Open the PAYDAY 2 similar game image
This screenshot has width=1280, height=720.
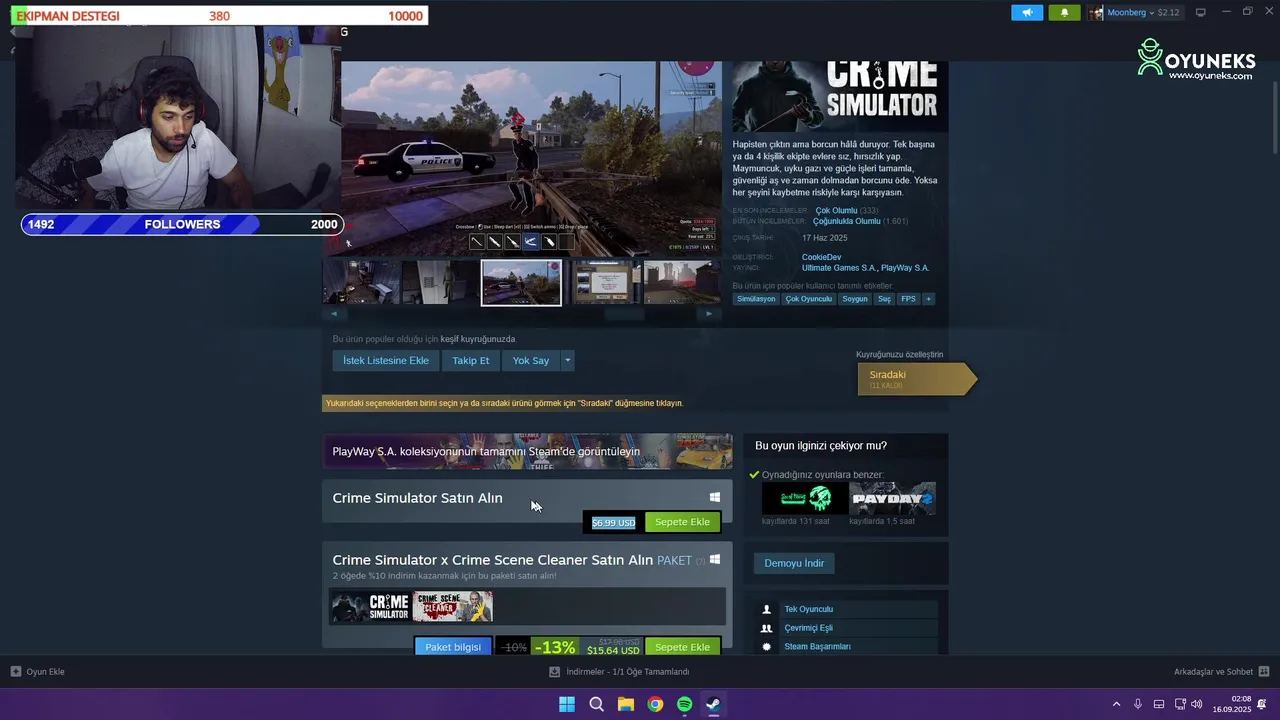pos(893,498)
